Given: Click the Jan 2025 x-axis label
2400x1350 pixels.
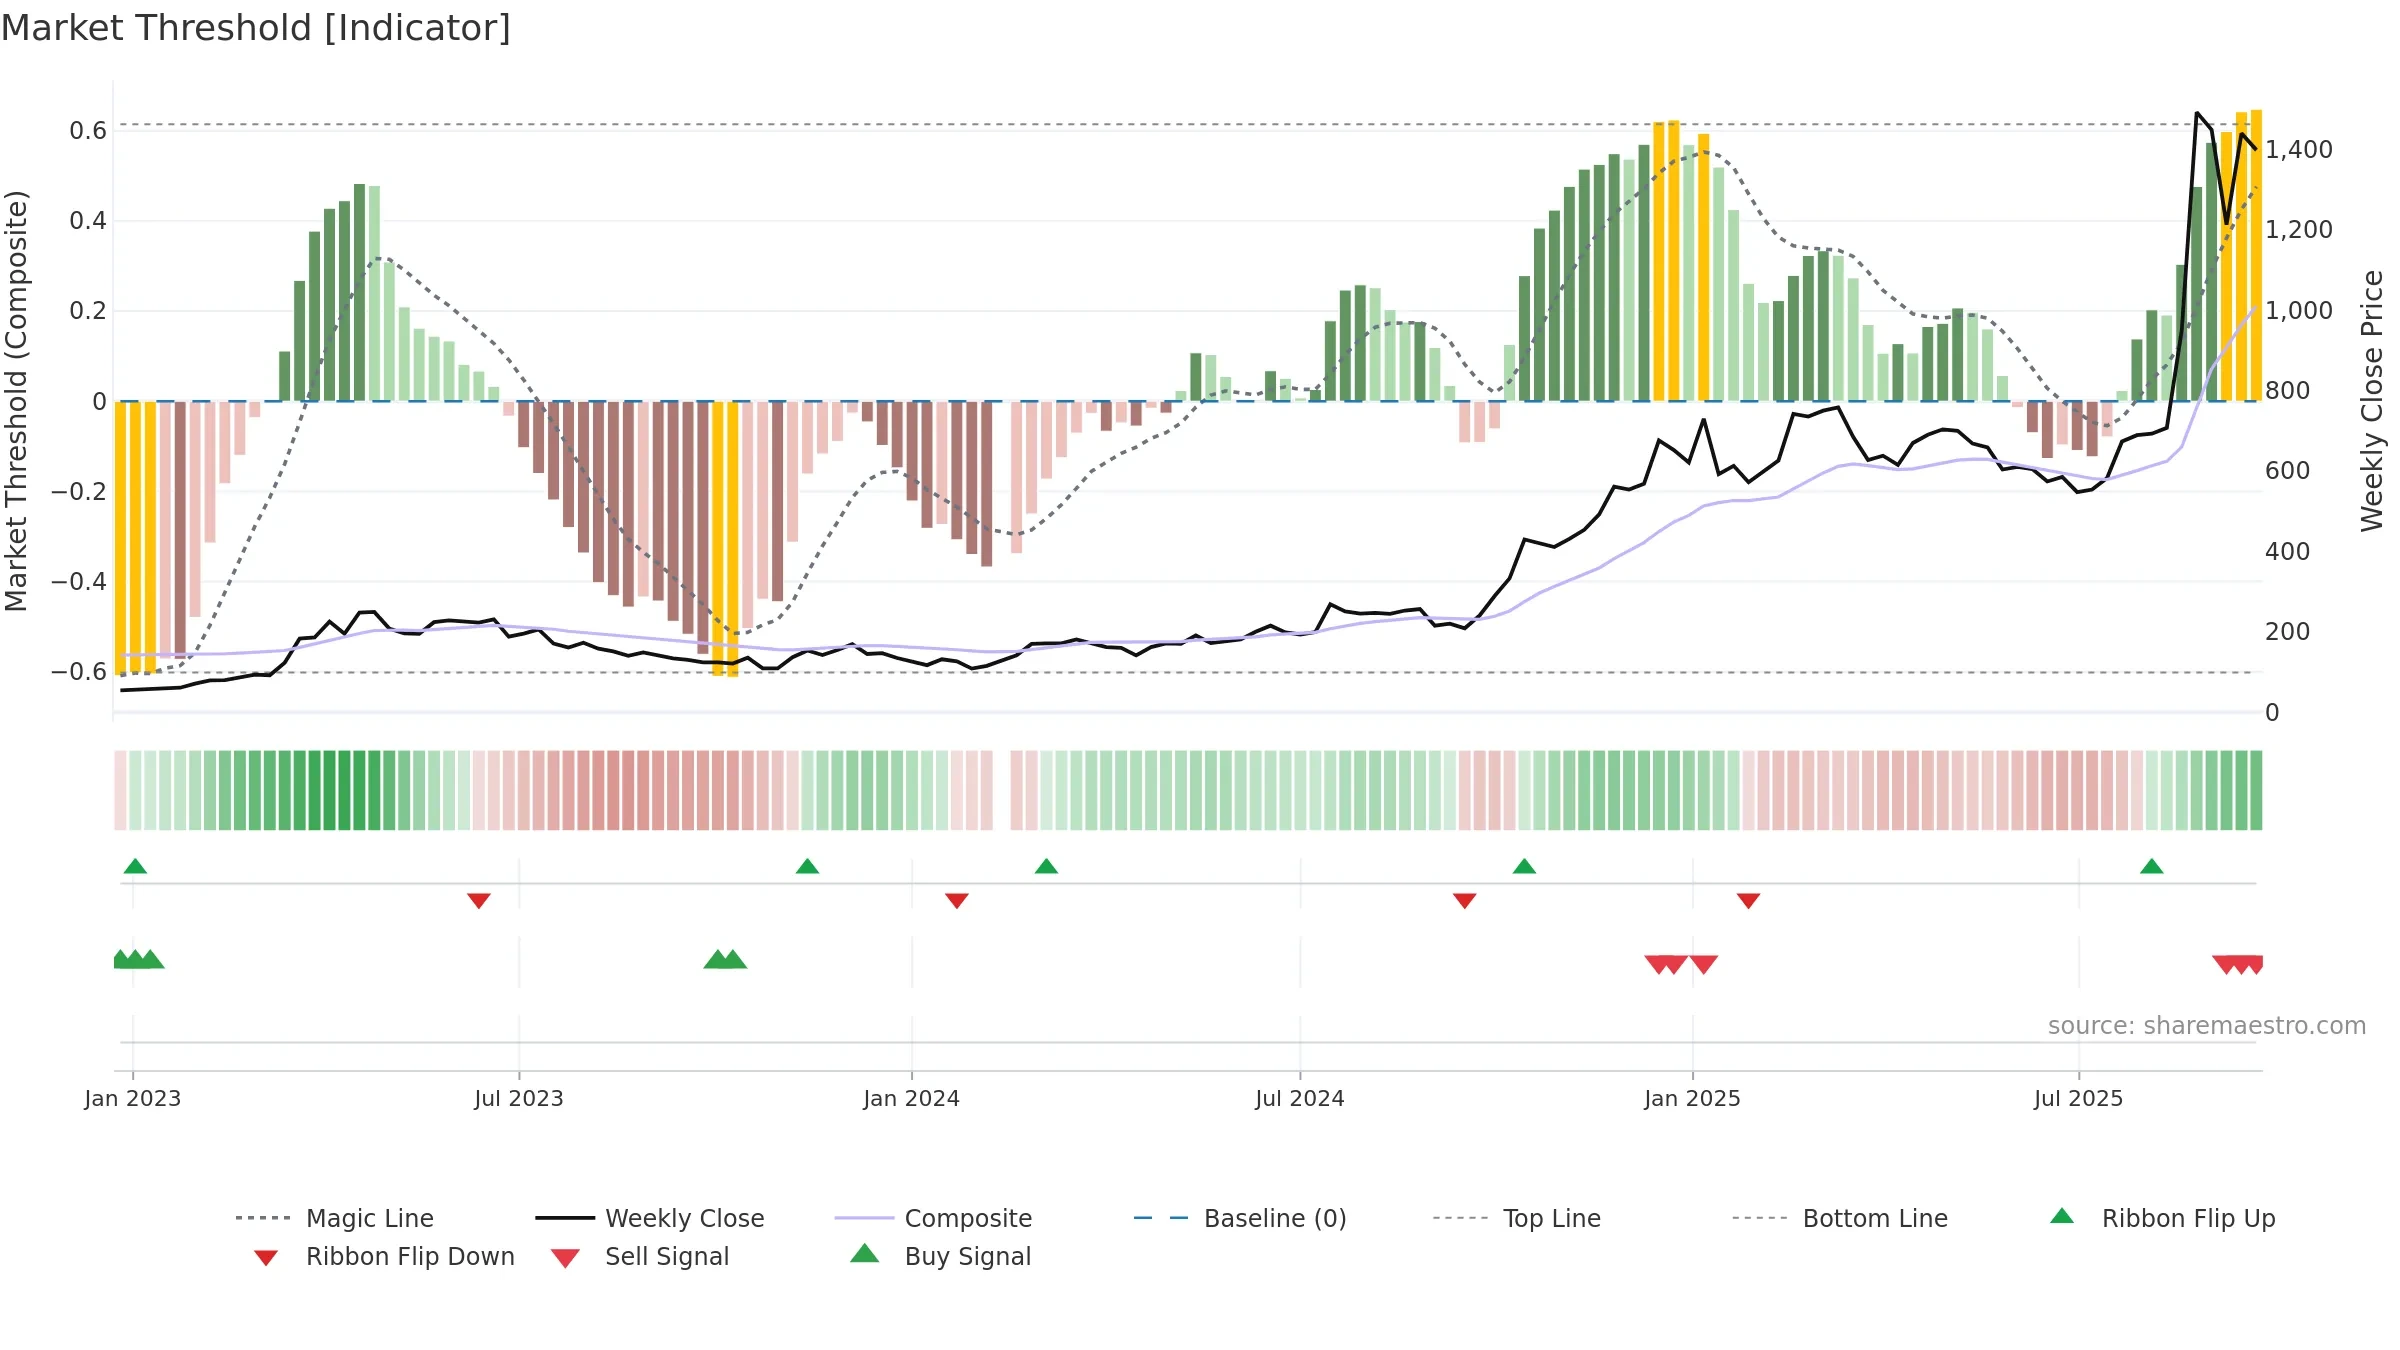Looking at the screenshot, I should coord(1693,1099).
